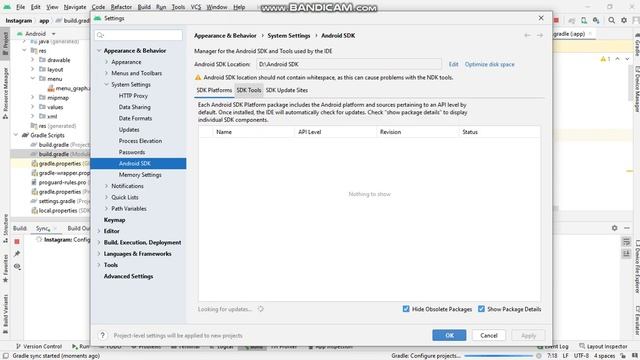Stop the running Gradle sync red square
Viewport: 640px width, 360px height.
coord(17,242)
